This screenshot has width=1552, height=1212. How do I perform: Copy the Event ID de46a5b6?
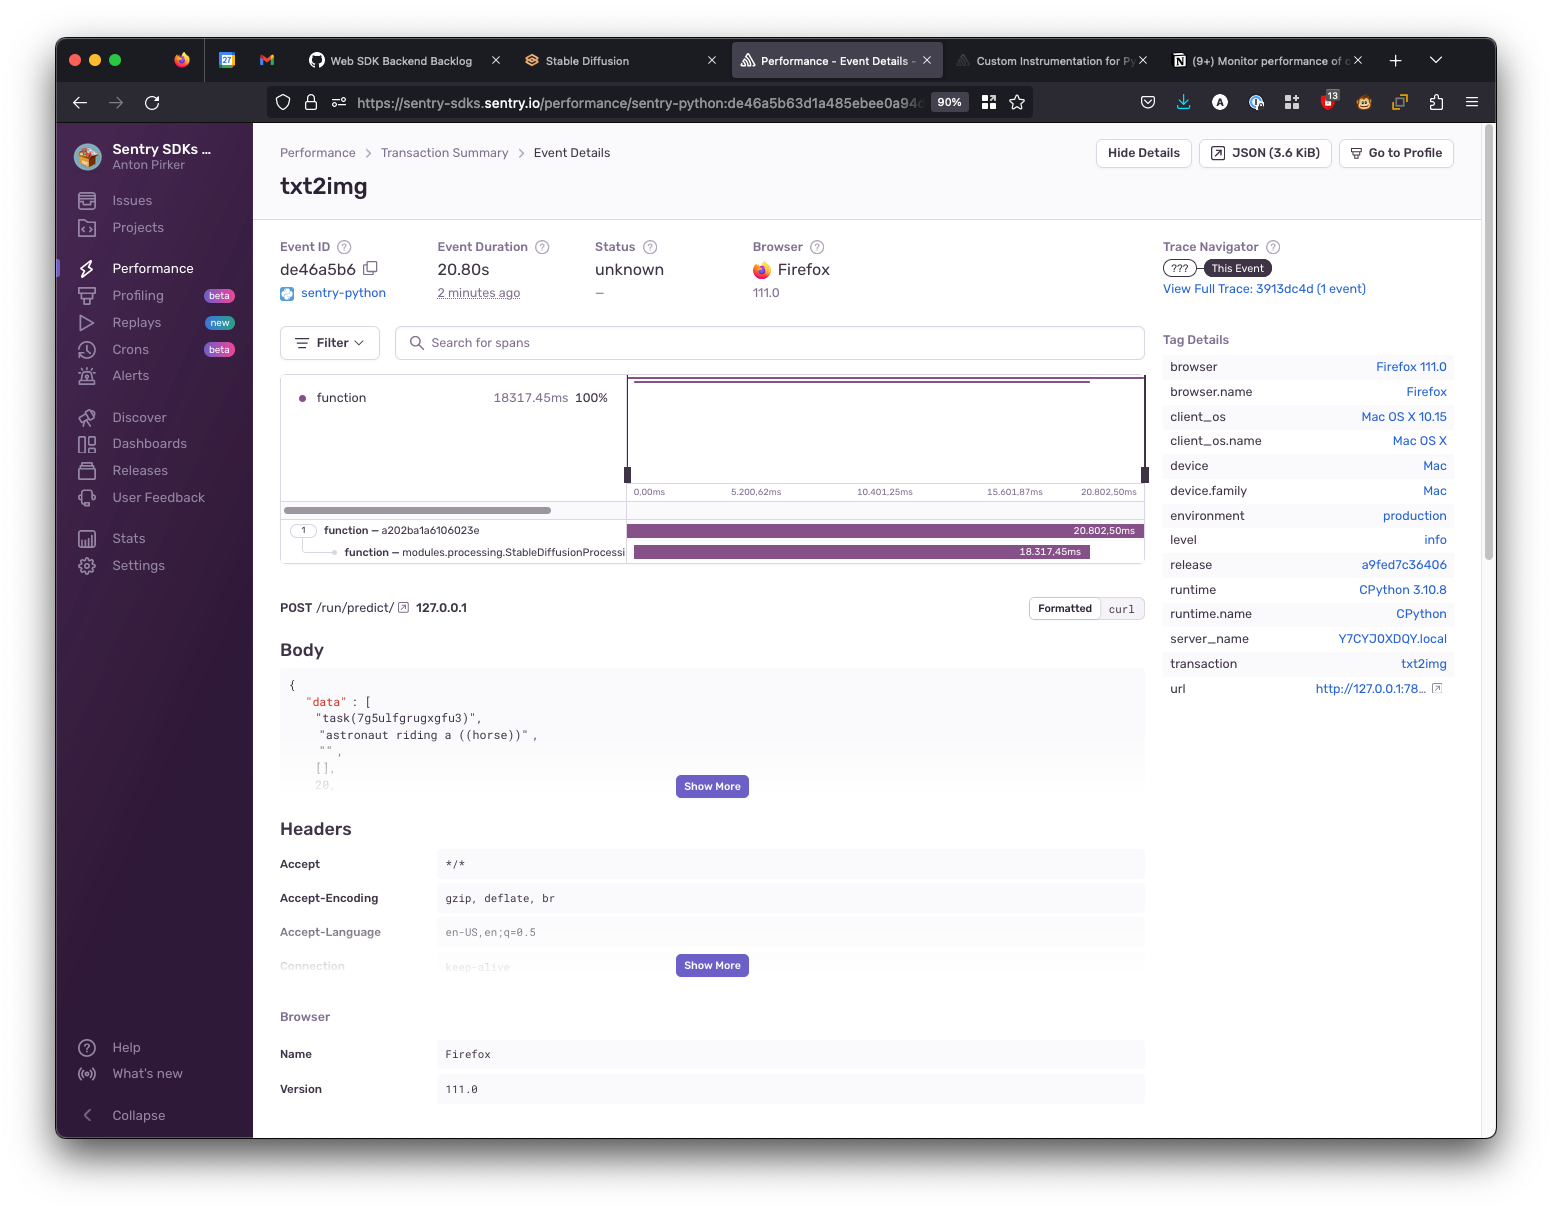click(x=370, y=269)
